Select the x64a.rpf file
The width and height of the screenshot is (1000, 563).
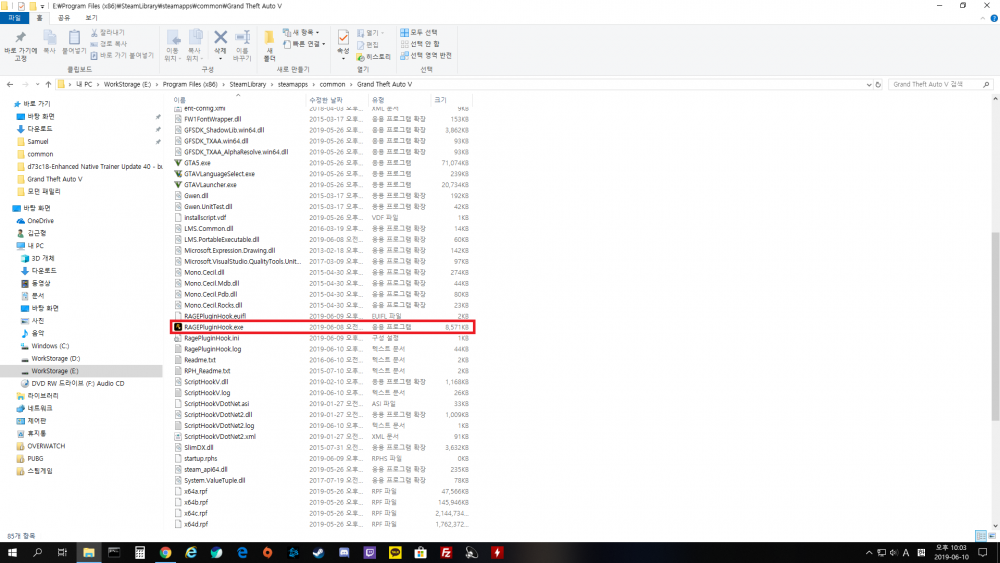322,491
